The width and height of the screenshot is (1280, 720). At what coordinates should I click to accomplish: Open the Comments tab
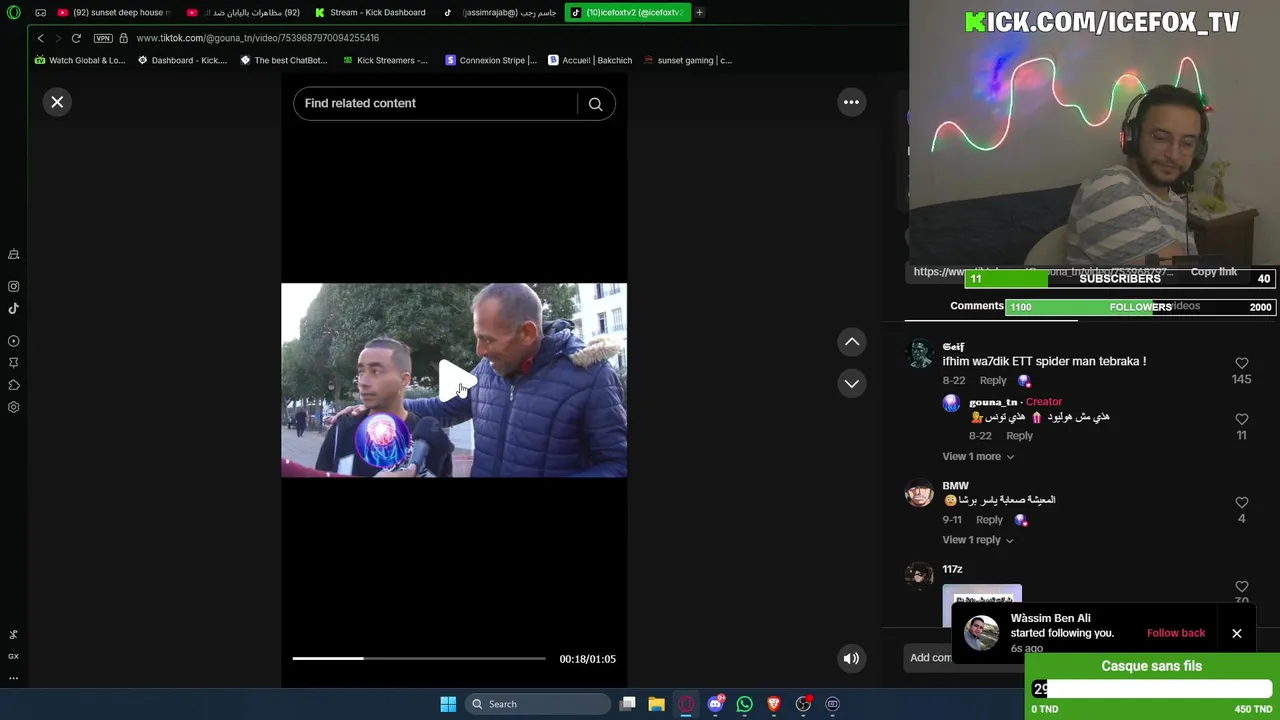(x=977, y=306)
